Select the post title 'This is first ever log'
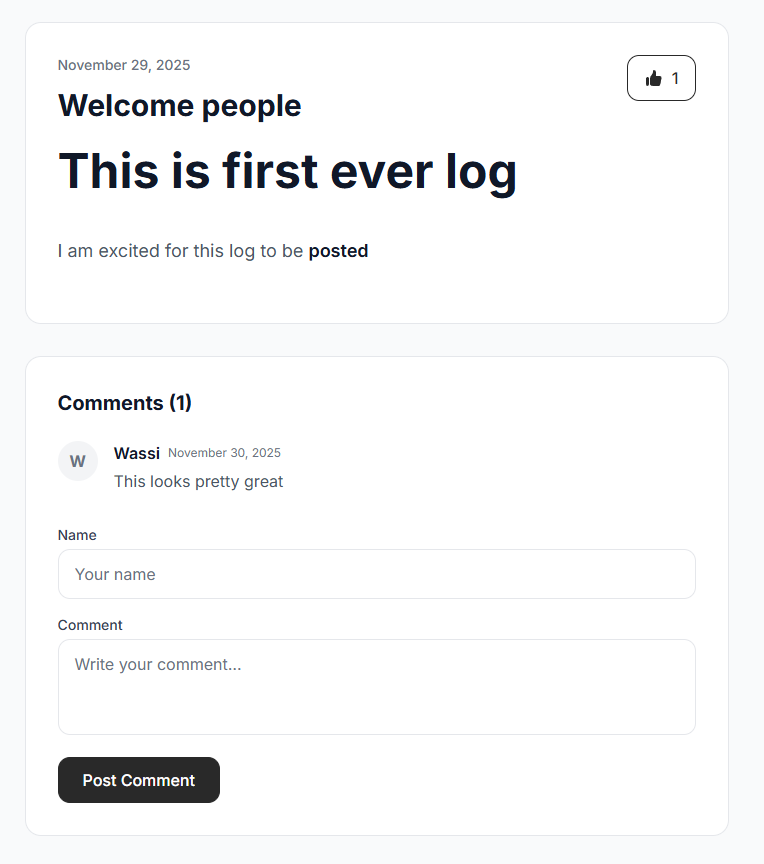764x864 pixels. 288,171
